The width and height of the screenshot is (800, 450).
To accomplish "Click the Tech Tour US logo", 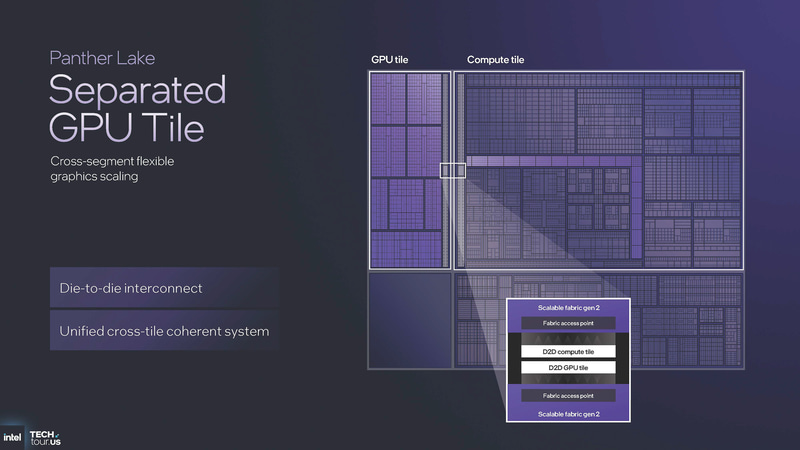I will (x=45, y=438).
